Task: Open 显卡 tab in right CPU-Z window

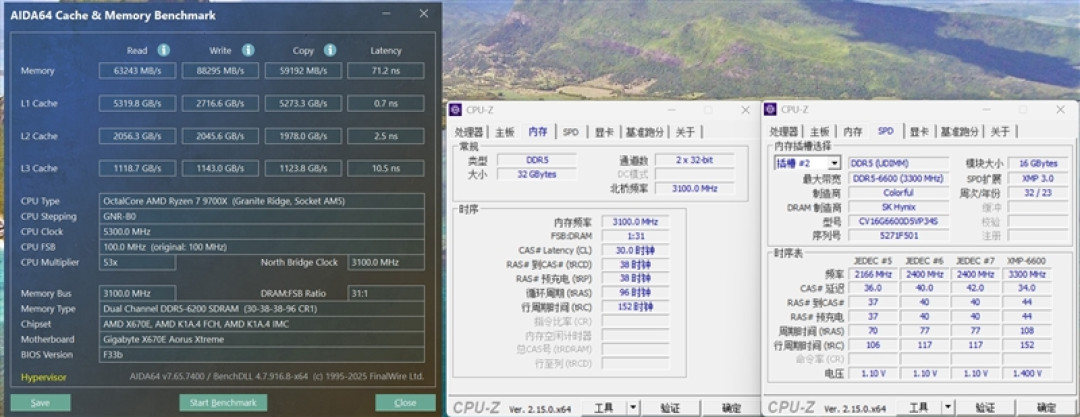Action: [919, 132]
